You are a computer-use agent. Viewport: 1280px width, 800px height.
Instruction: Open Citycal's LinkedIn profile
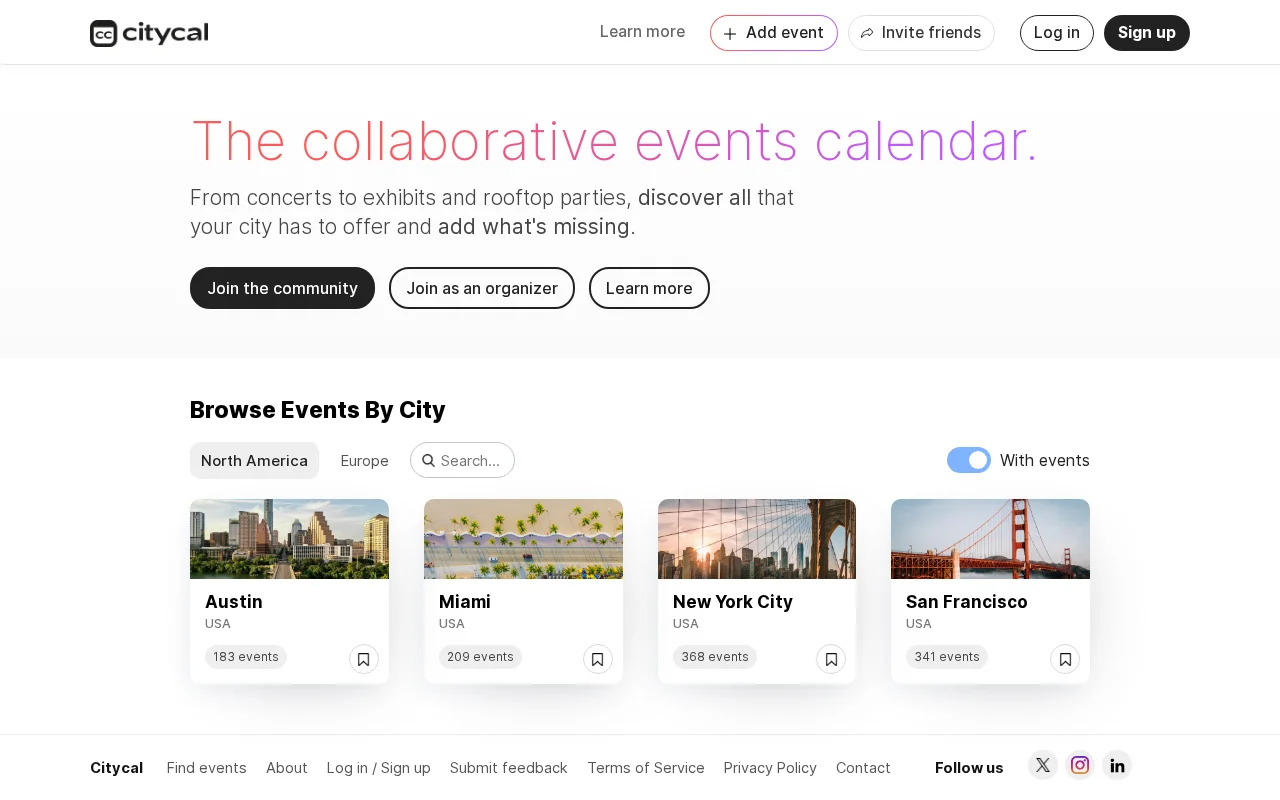pos(1117,765)
